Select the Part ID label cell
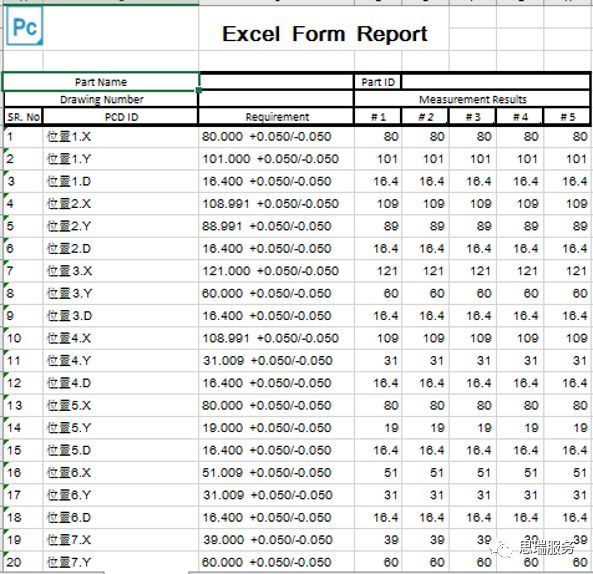This screenshot has width=593, height=574. pyautogui.click(x=377, y=82)
